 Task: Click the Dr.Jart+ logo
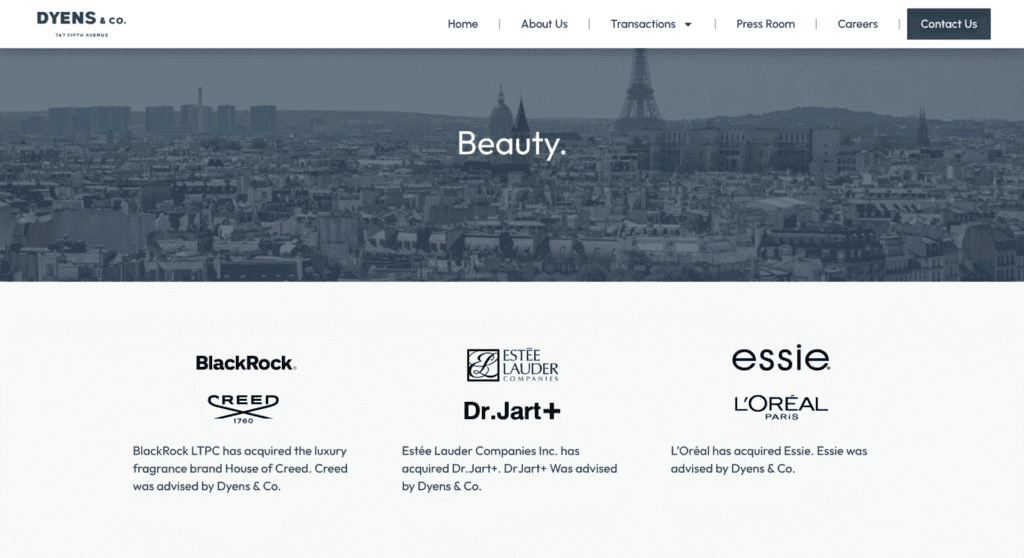(x=512, y=411)
